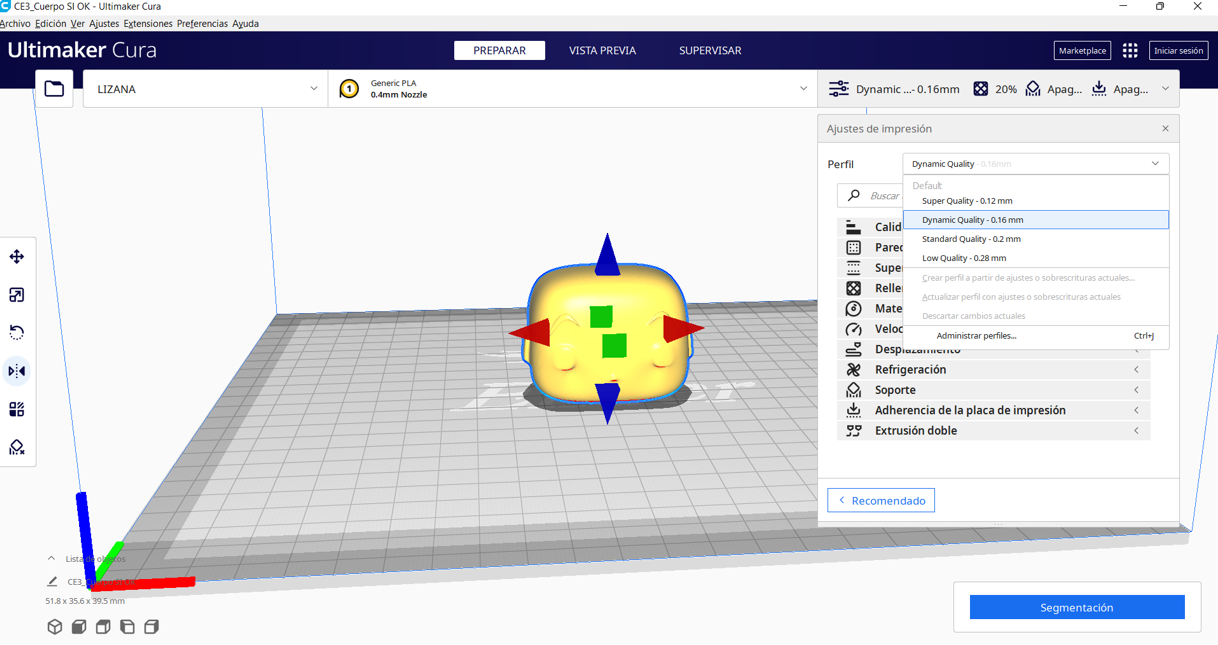Click the Iniciar sesión button
The height and width of the screenshot is (645, 1218).
[x=1179, y=50]
